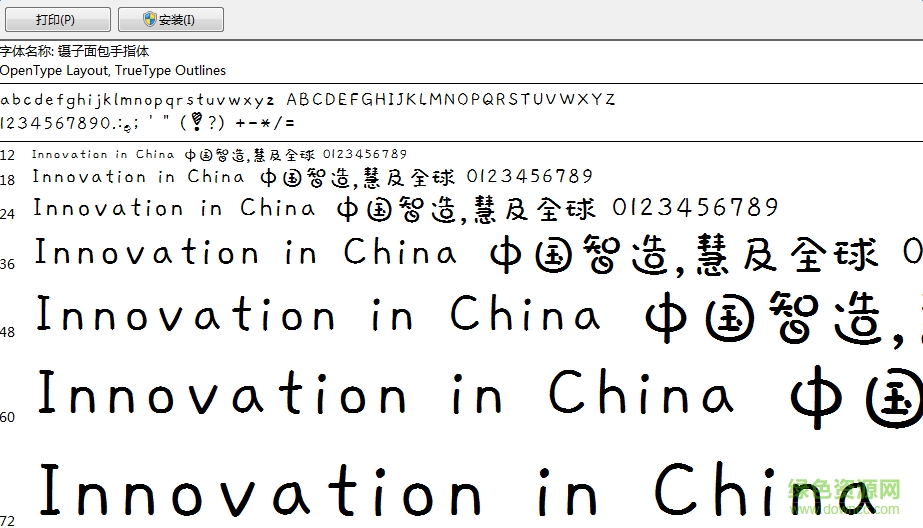This screenshot has width=923, height=528.
Task: Click the size 60 label
Action: tap(8, 418)
